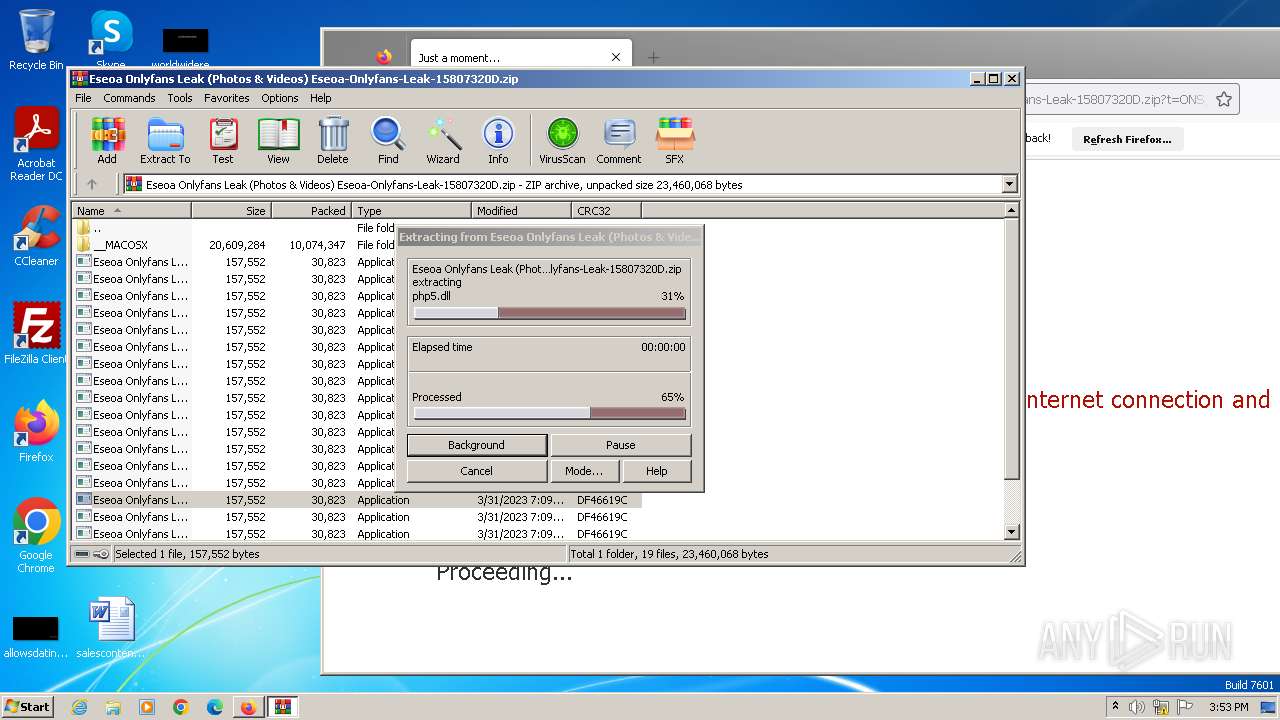Click the Processed total progress bar
1280x720 pixels.
pos(550,413)
